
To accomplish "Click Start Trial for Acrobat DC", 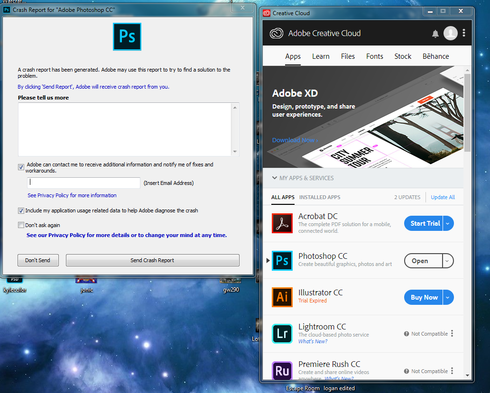I will 423,223.
